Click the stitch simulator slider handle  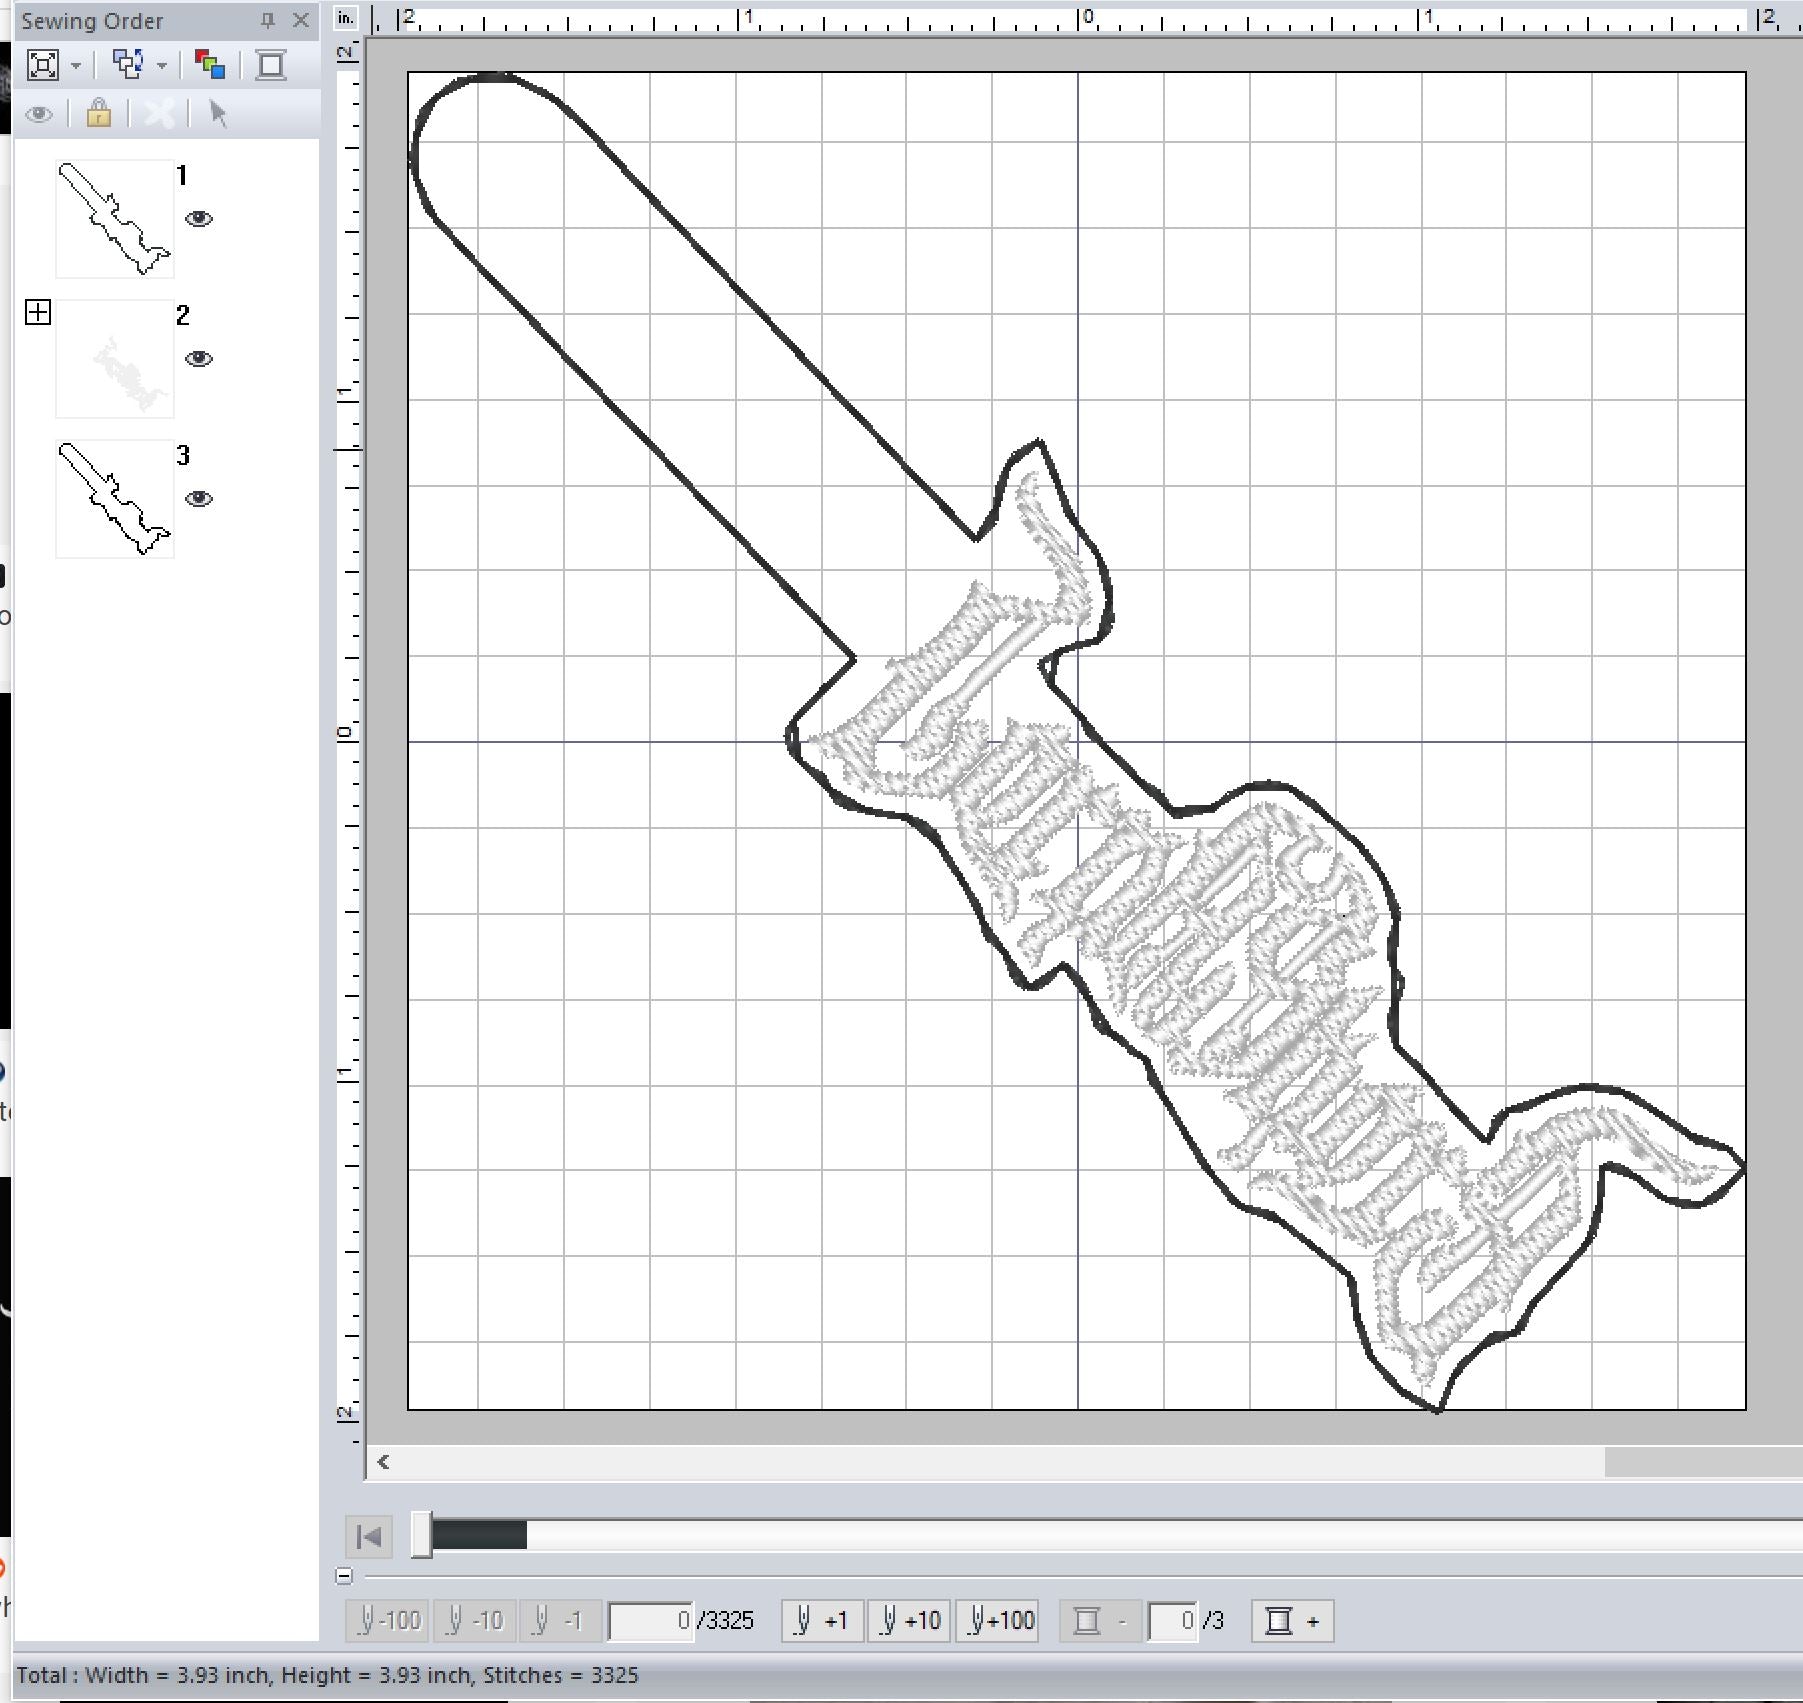coord(422,1535)
